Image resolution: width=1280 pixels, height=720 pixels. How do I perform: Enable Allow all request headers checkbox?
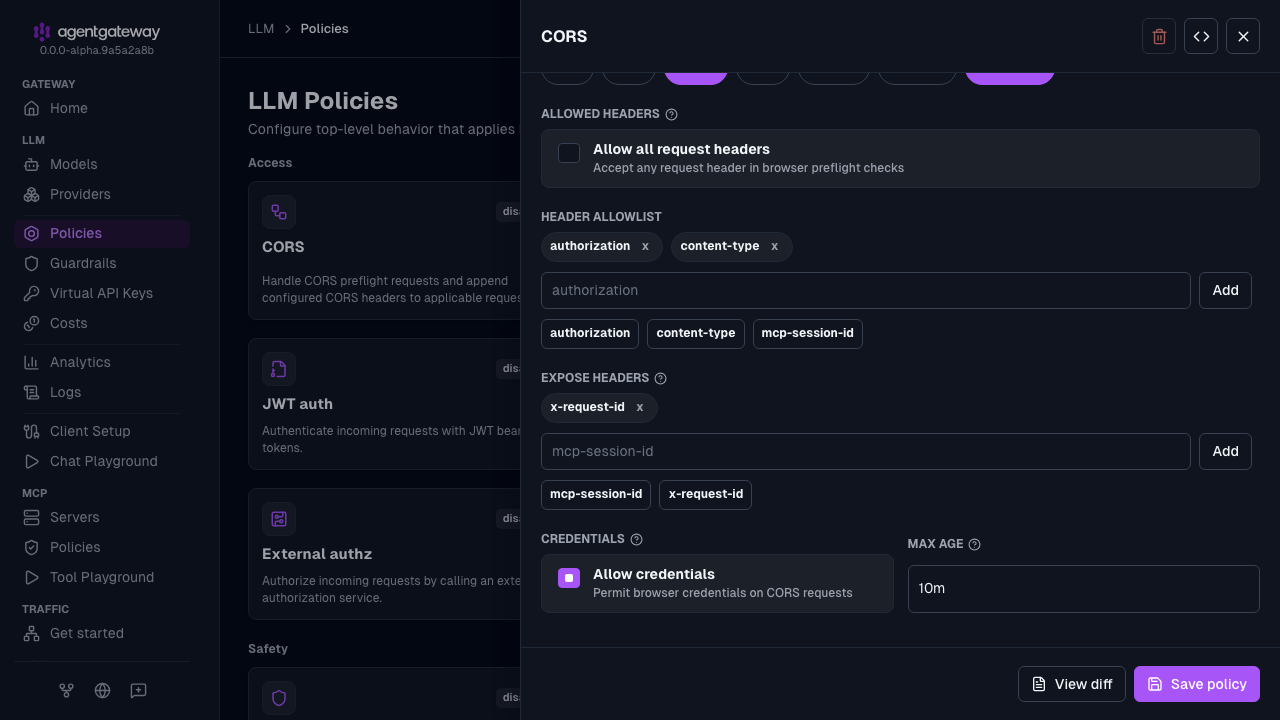coord(569,153)
